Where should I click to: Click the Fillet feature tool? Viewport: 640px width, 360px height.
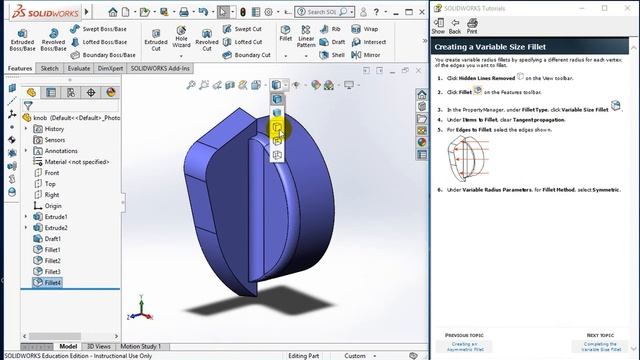[286, 33]
